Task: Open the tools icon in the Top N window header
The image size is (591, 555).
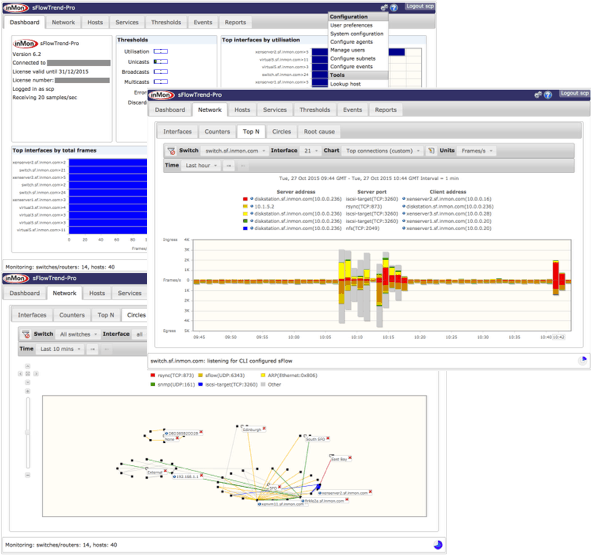Action: click(538, 95)
